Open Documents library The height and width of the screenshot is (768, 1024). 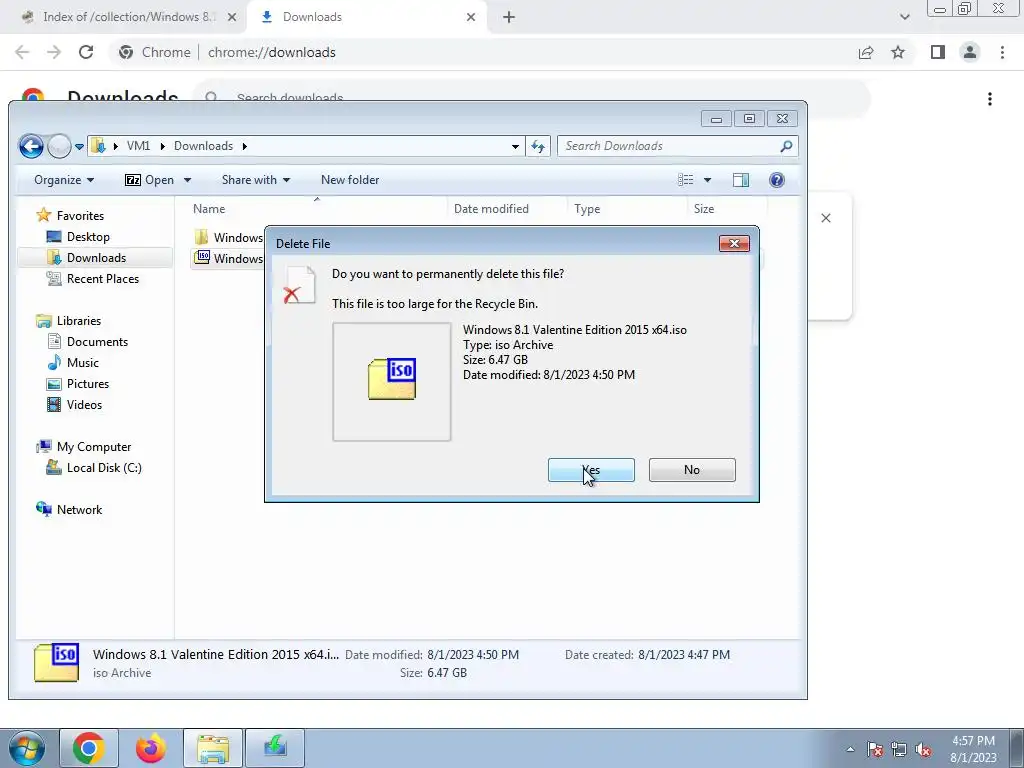click(x=97, y=342)
